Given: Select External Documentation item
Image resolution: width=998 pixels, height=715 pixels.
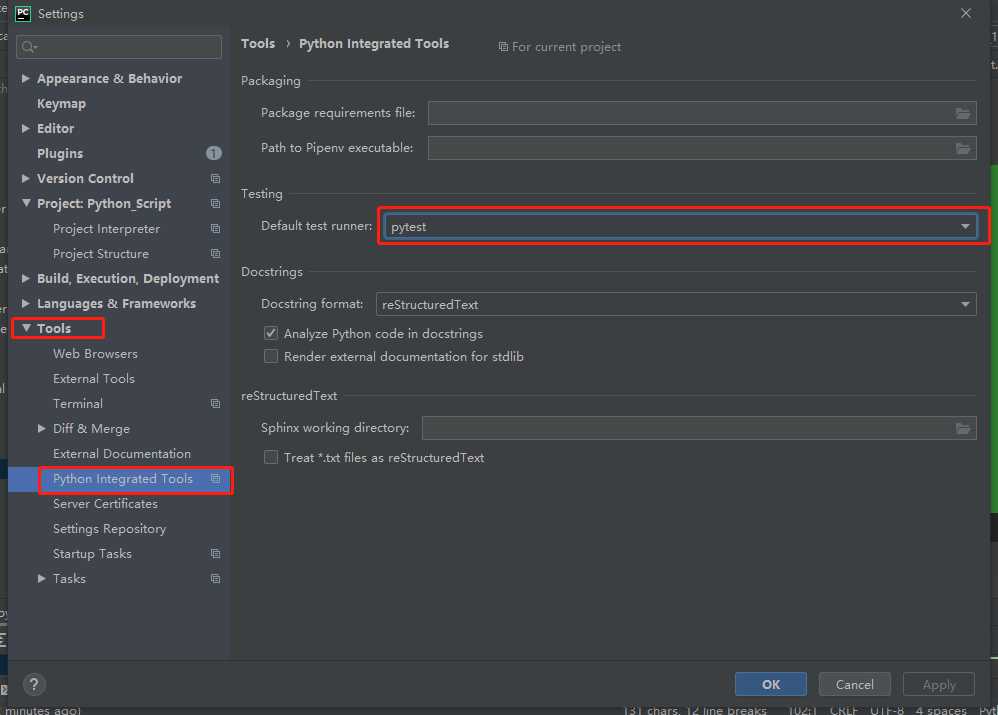Looking at the screenshot, I should pyautogui.click(x=122, y=454).
